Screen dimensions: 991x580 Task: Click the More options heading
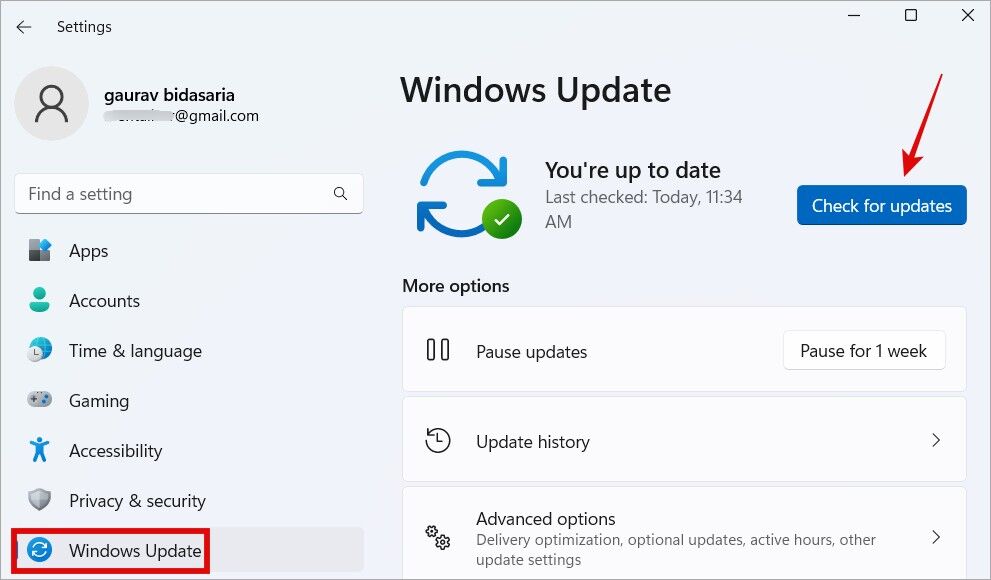point(456,286)
